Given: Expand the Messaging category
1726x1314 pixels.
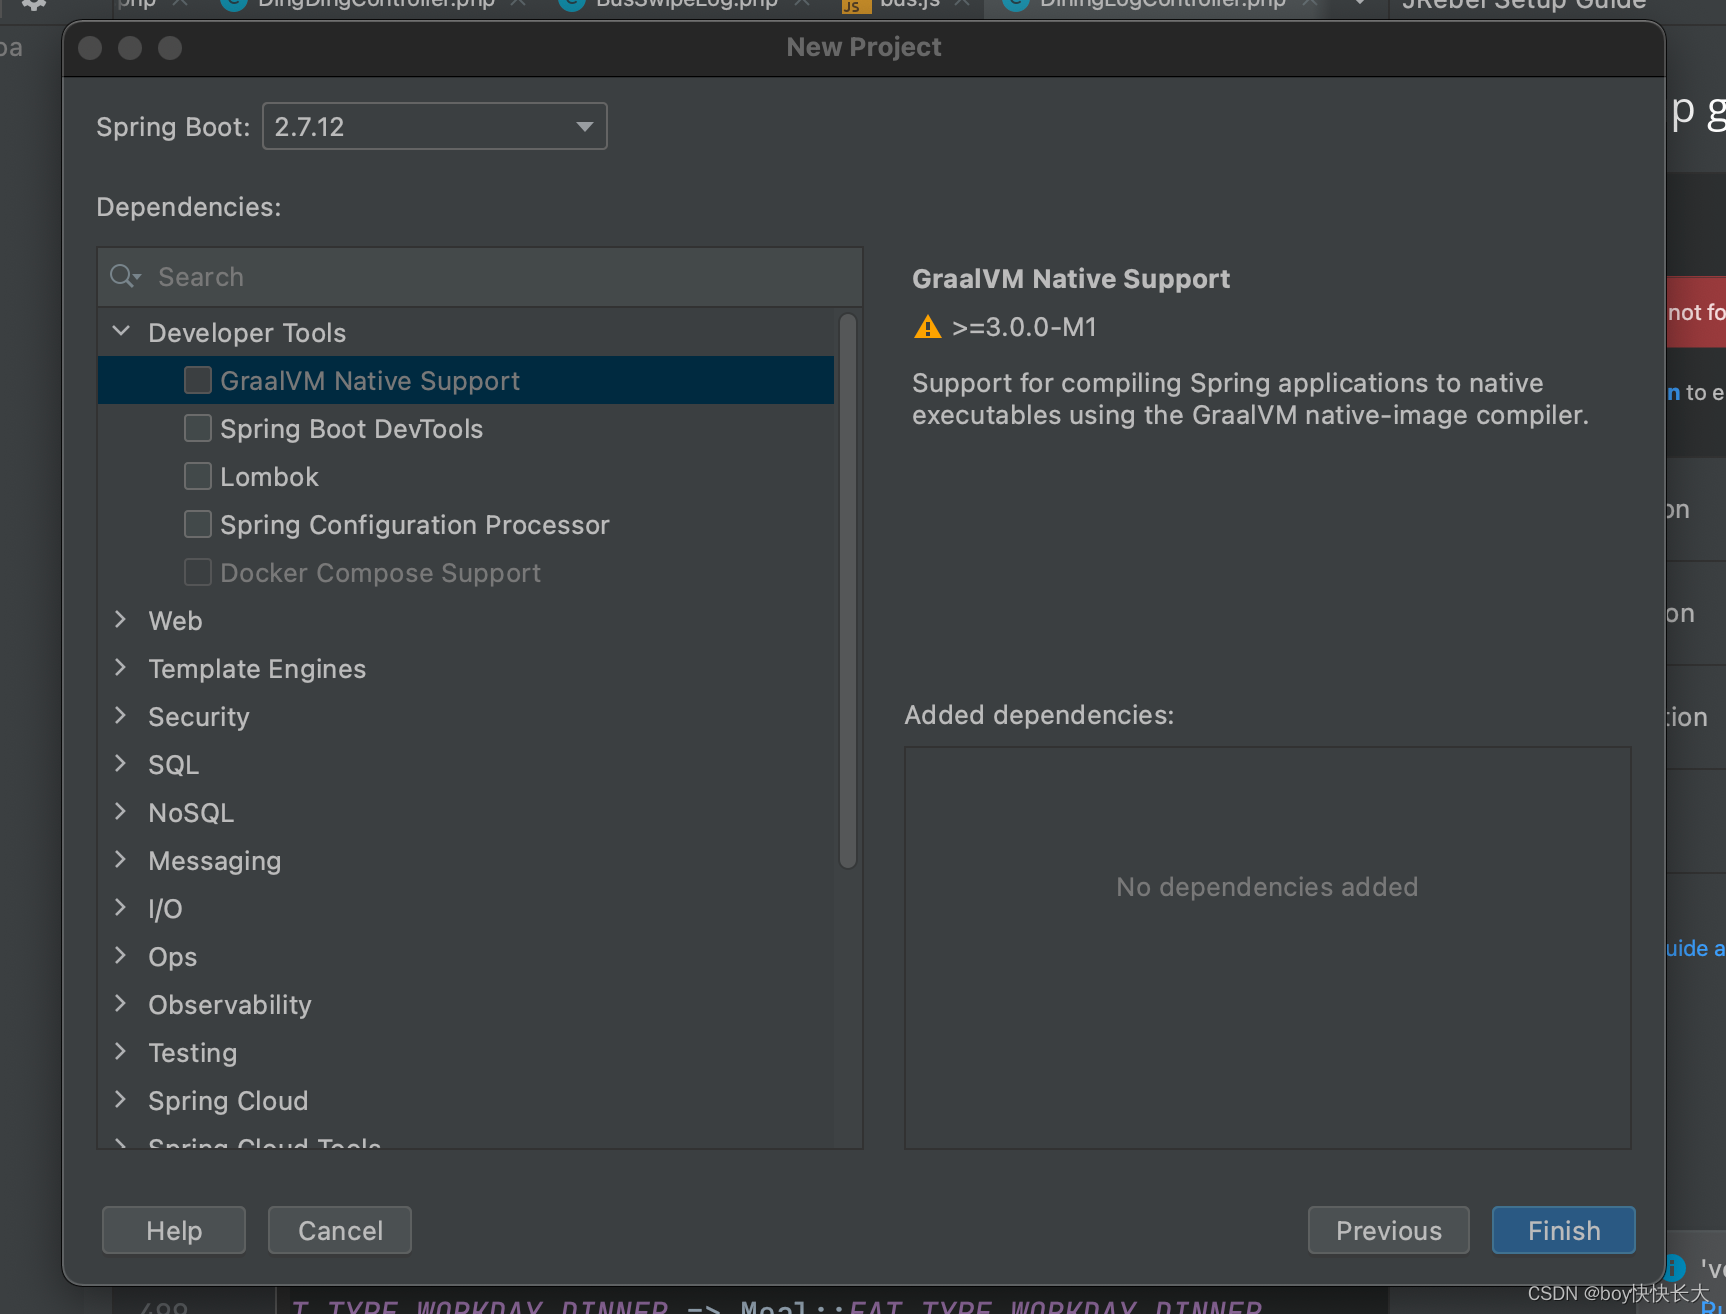Looking at the screenshot, I should pyautogui.click(x=121, y=860).
